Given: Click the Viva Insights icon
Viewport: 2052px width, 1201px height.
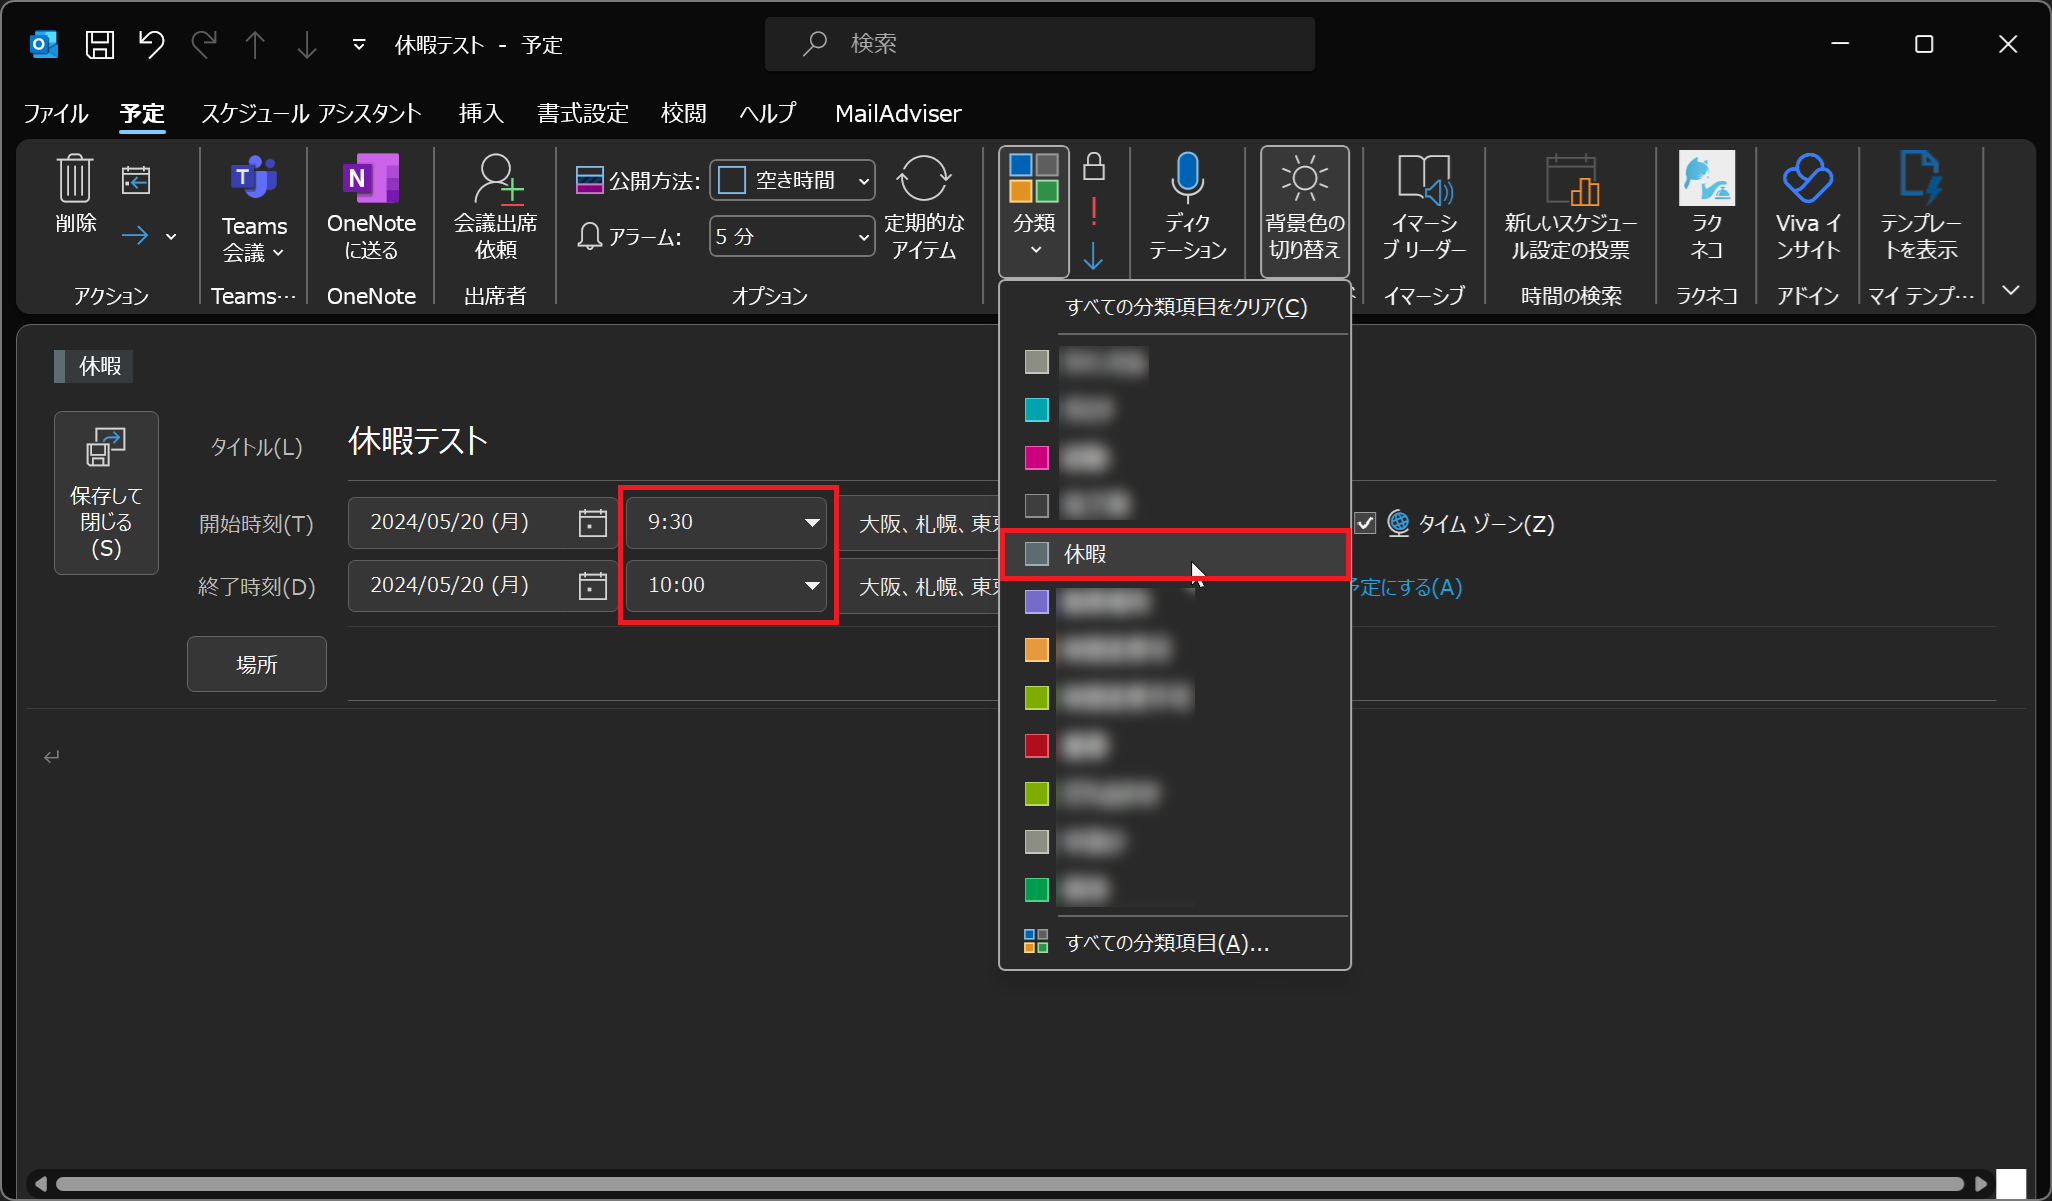Looking at the screenshot, I should point(1807,178).
